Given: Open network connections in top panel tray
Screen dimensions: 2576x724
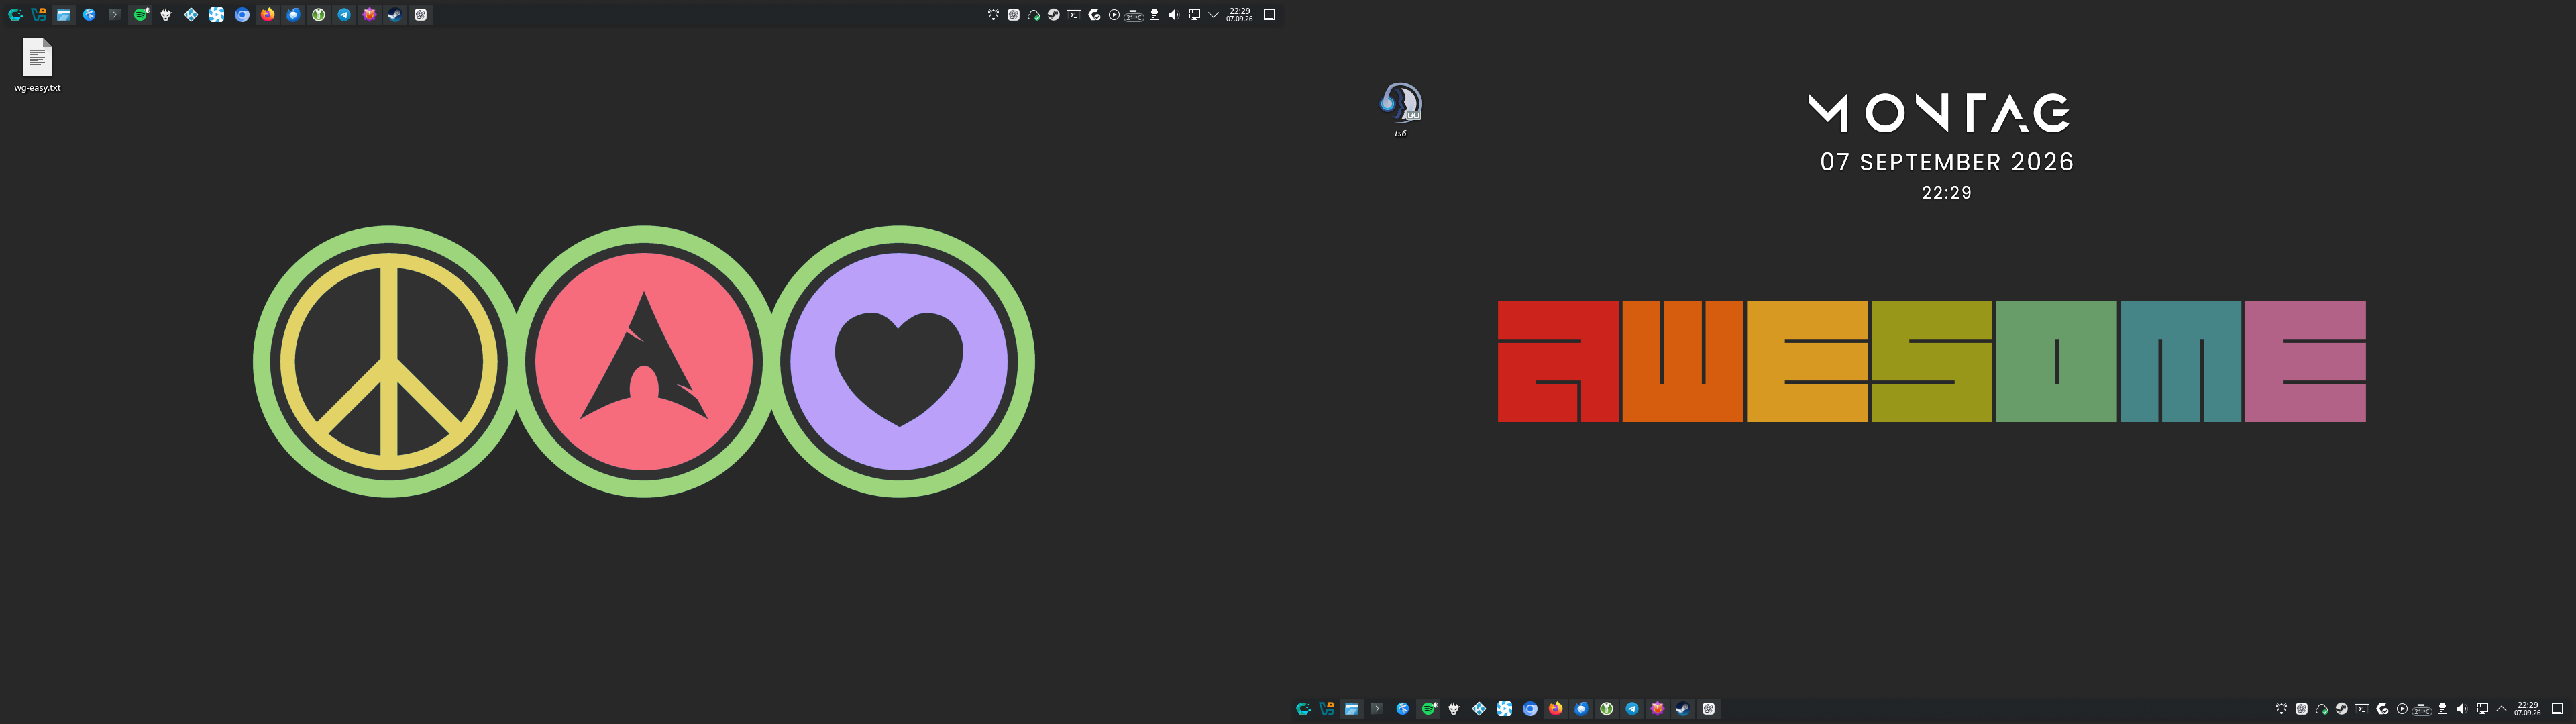Looking at the screenshot, I should 1195,15.
